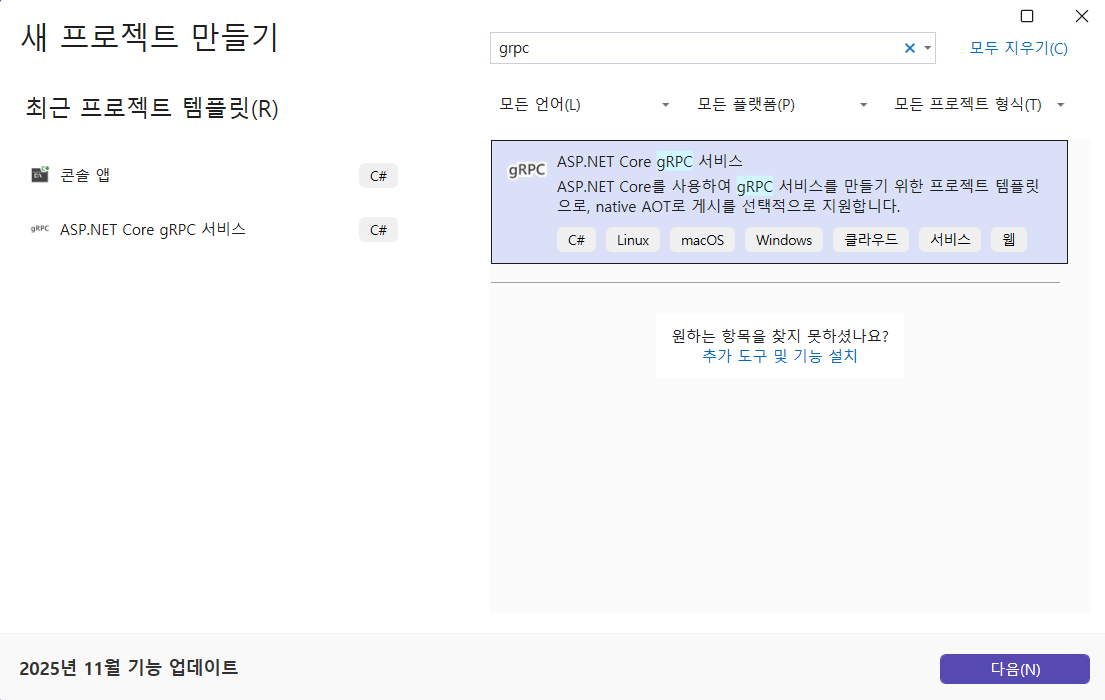Select the 콘솔 앱 recent template
The image size is (1105, 700).
click(x=214, y=175)
